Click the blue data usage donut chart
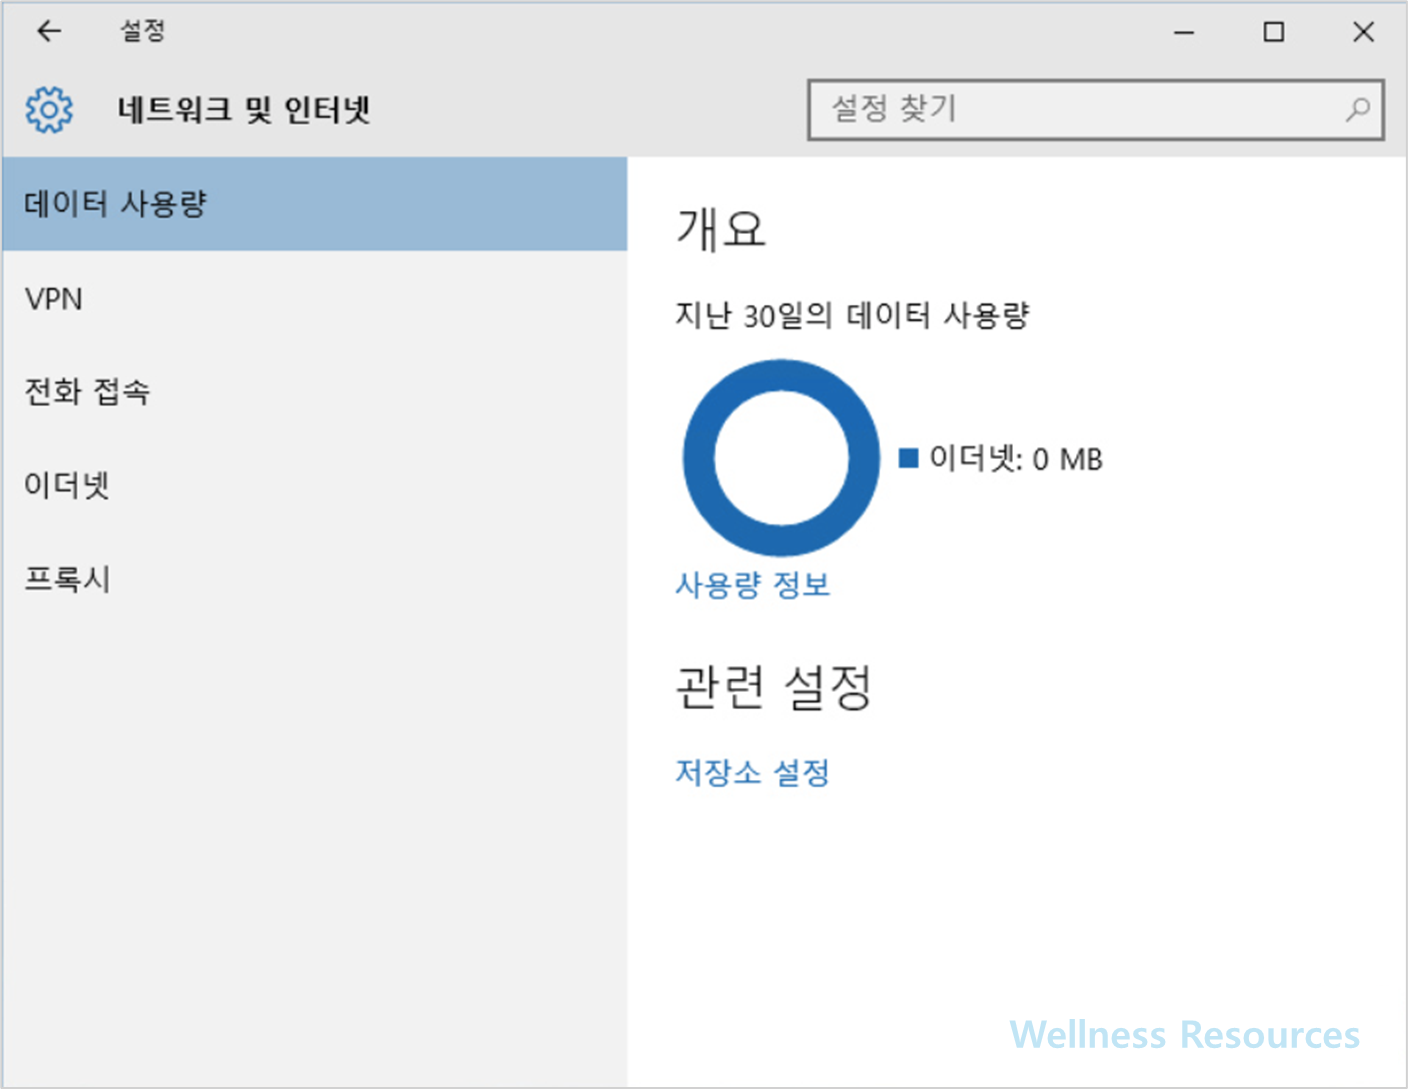This screenshot has height=1089, width=1408. pos(781,457)
